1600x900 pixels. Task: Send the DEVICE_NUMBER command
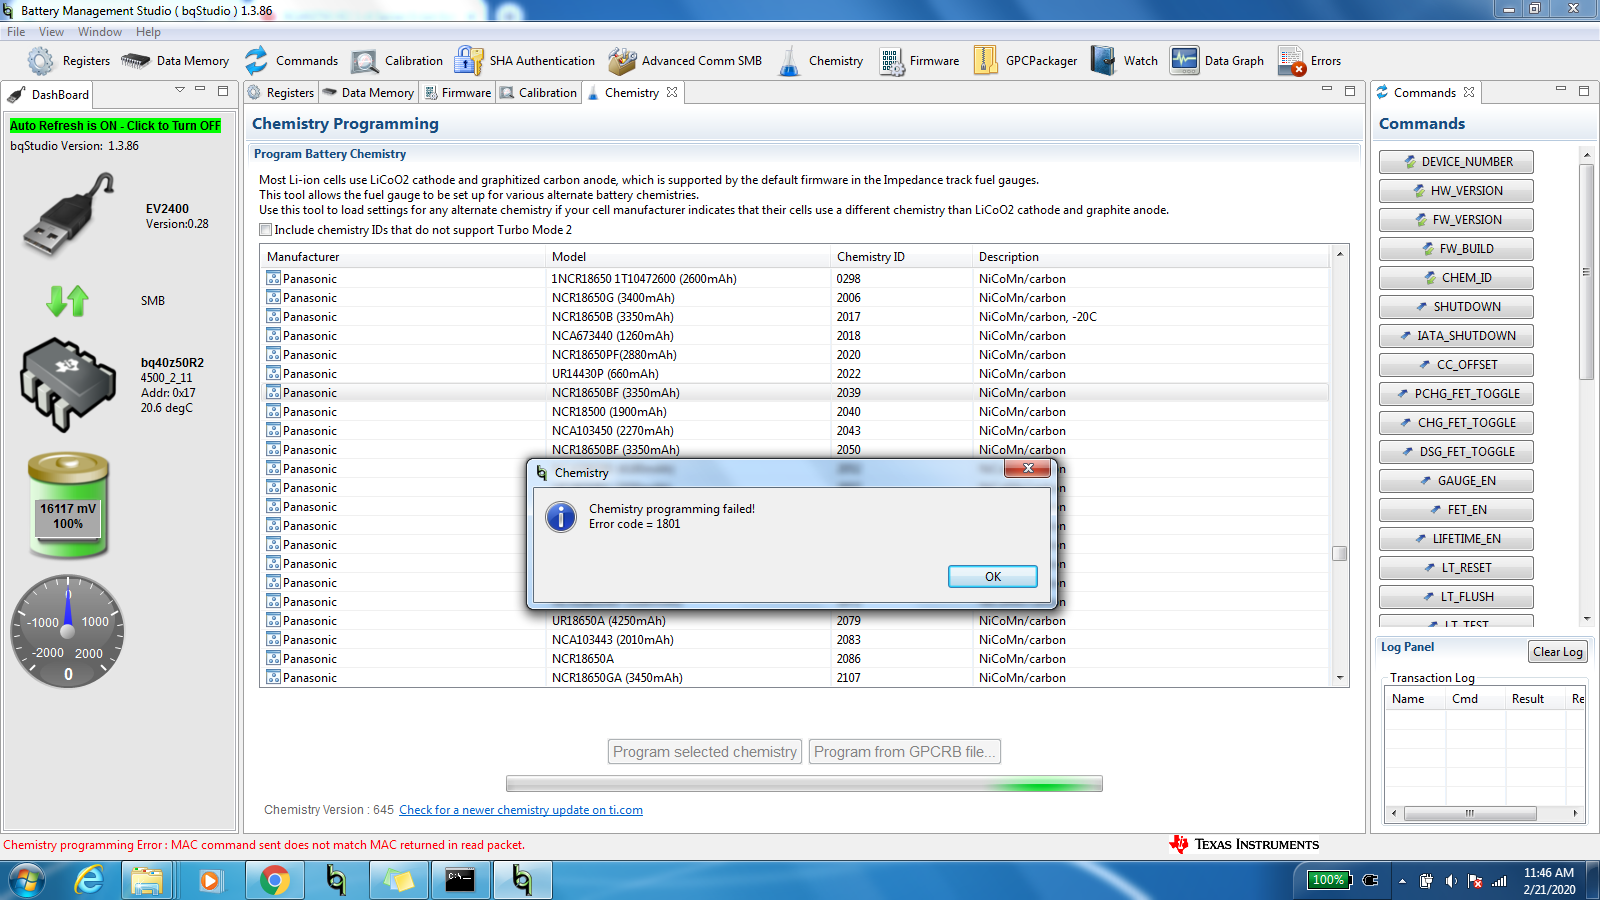click(1456, 162)
